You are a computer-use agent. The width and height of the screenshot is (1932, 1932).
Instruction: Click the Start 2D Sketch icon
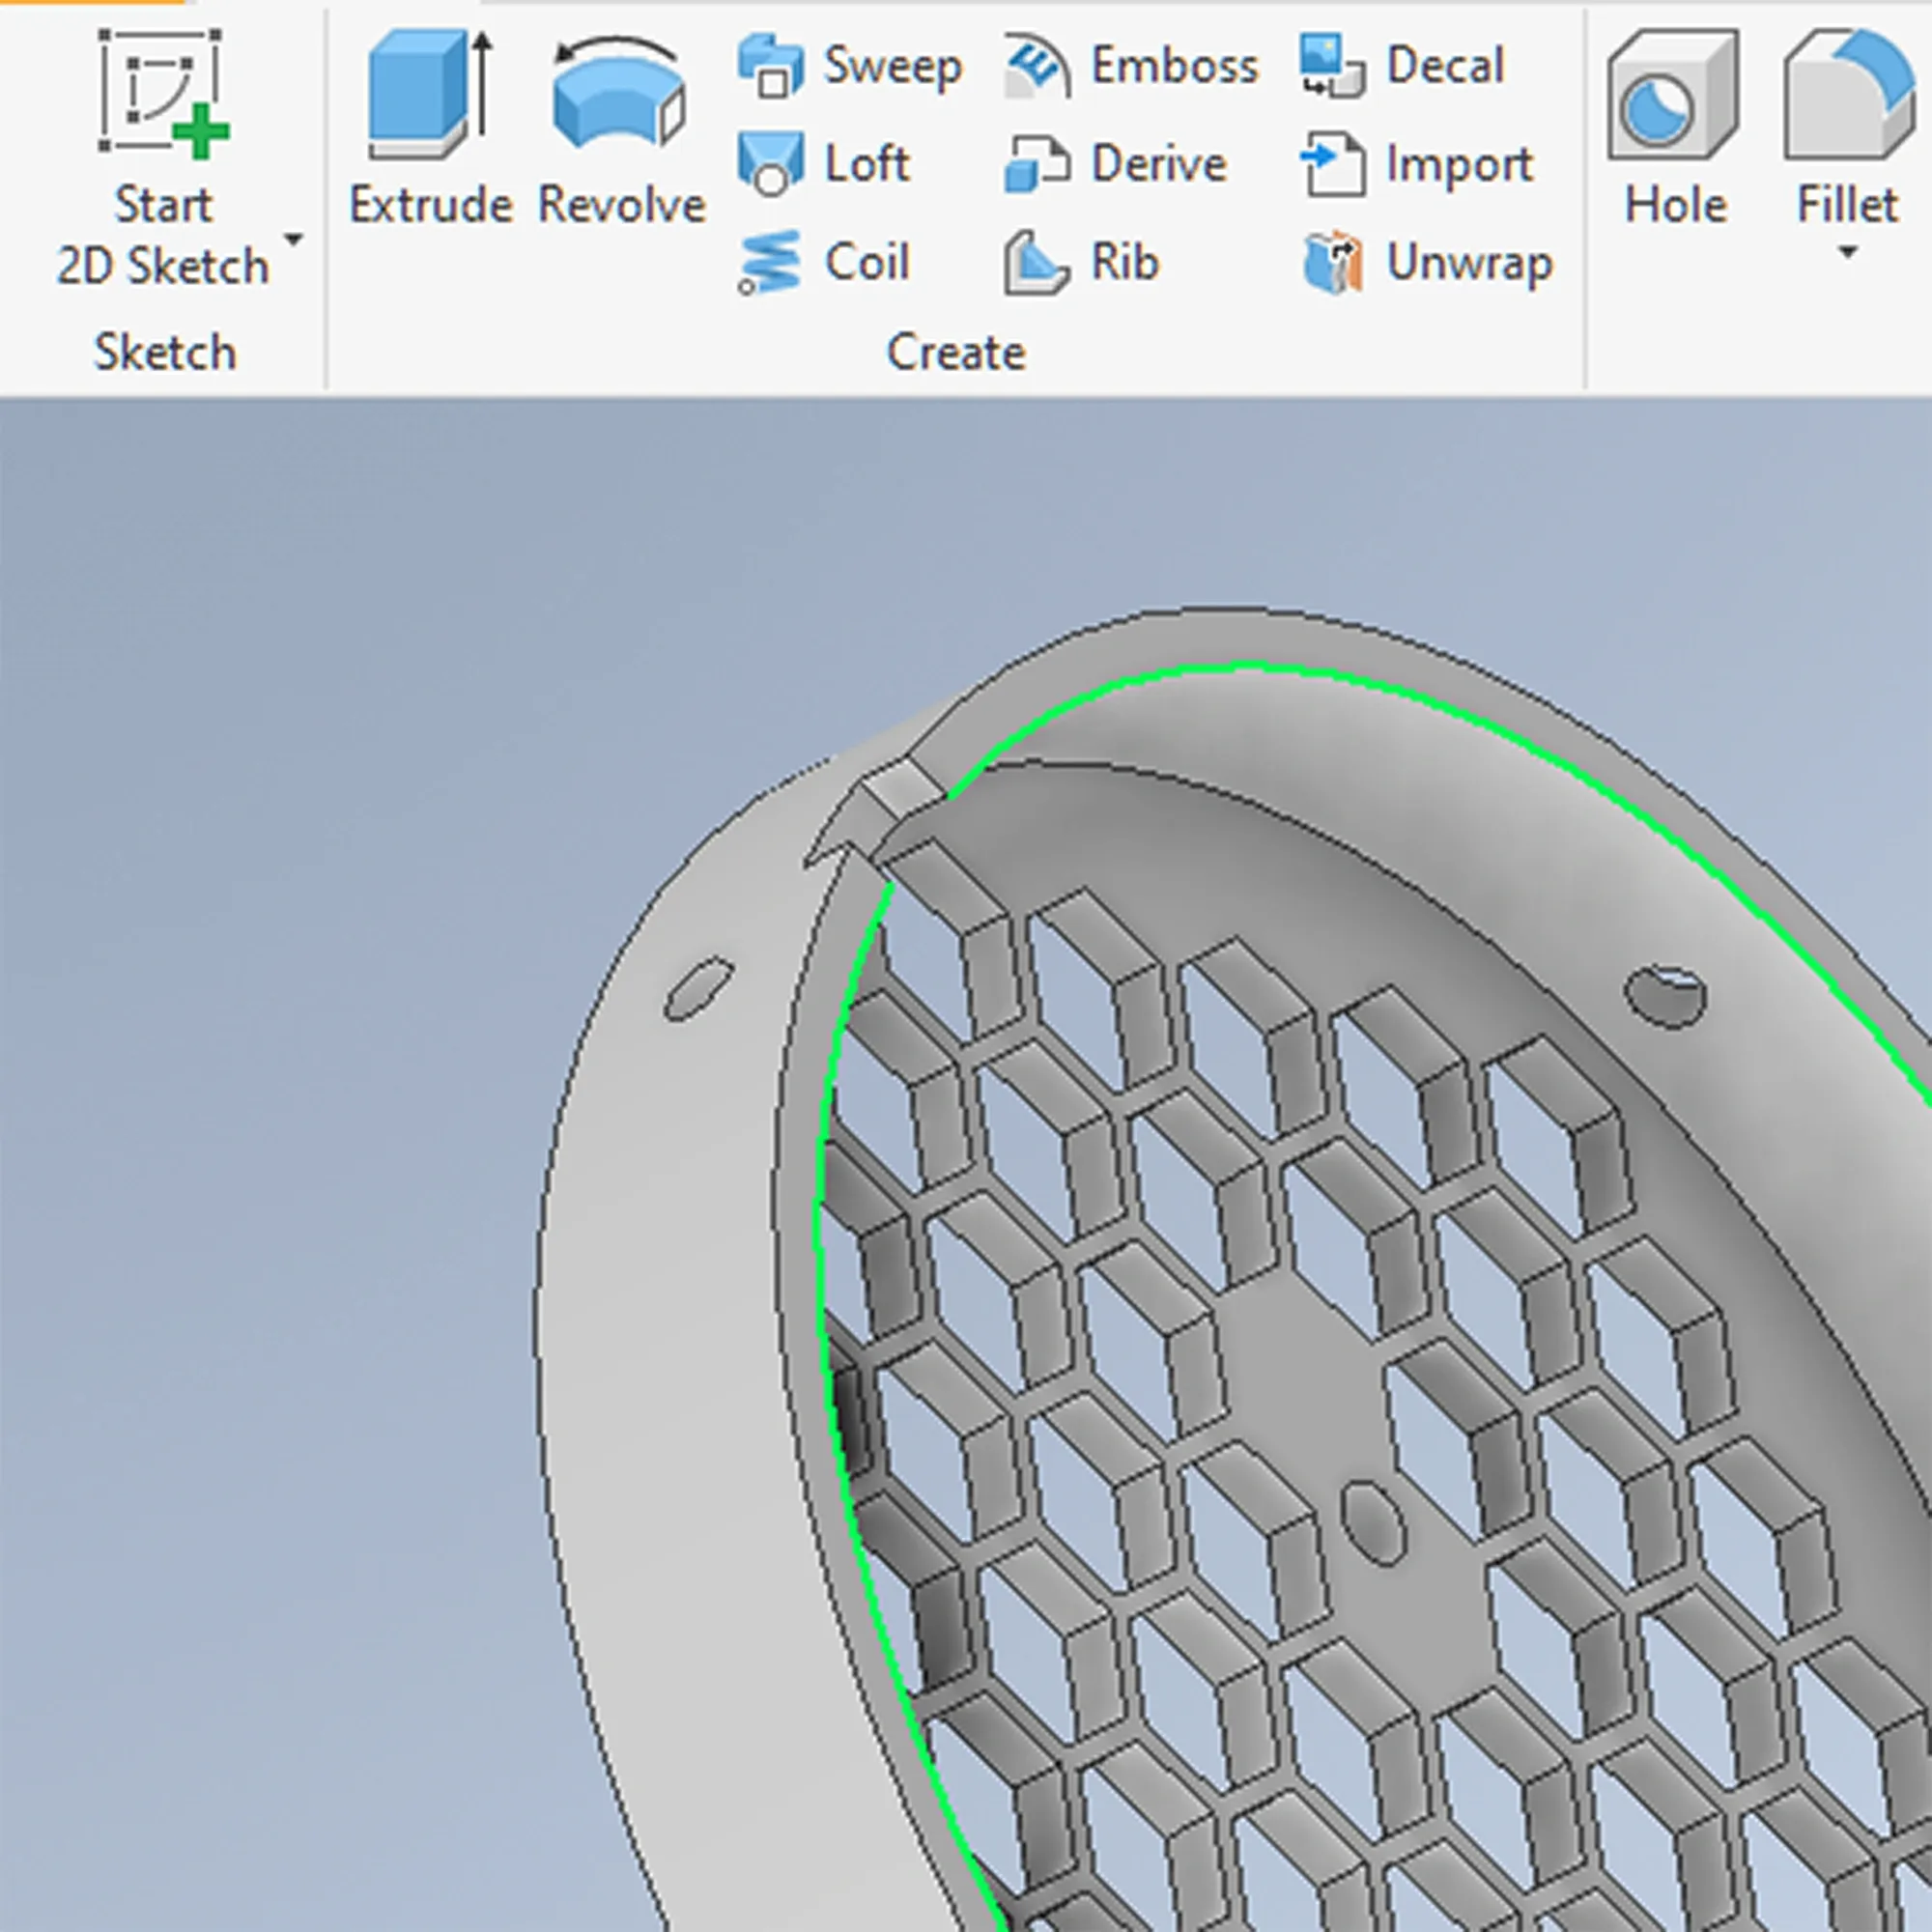[163, 94]
